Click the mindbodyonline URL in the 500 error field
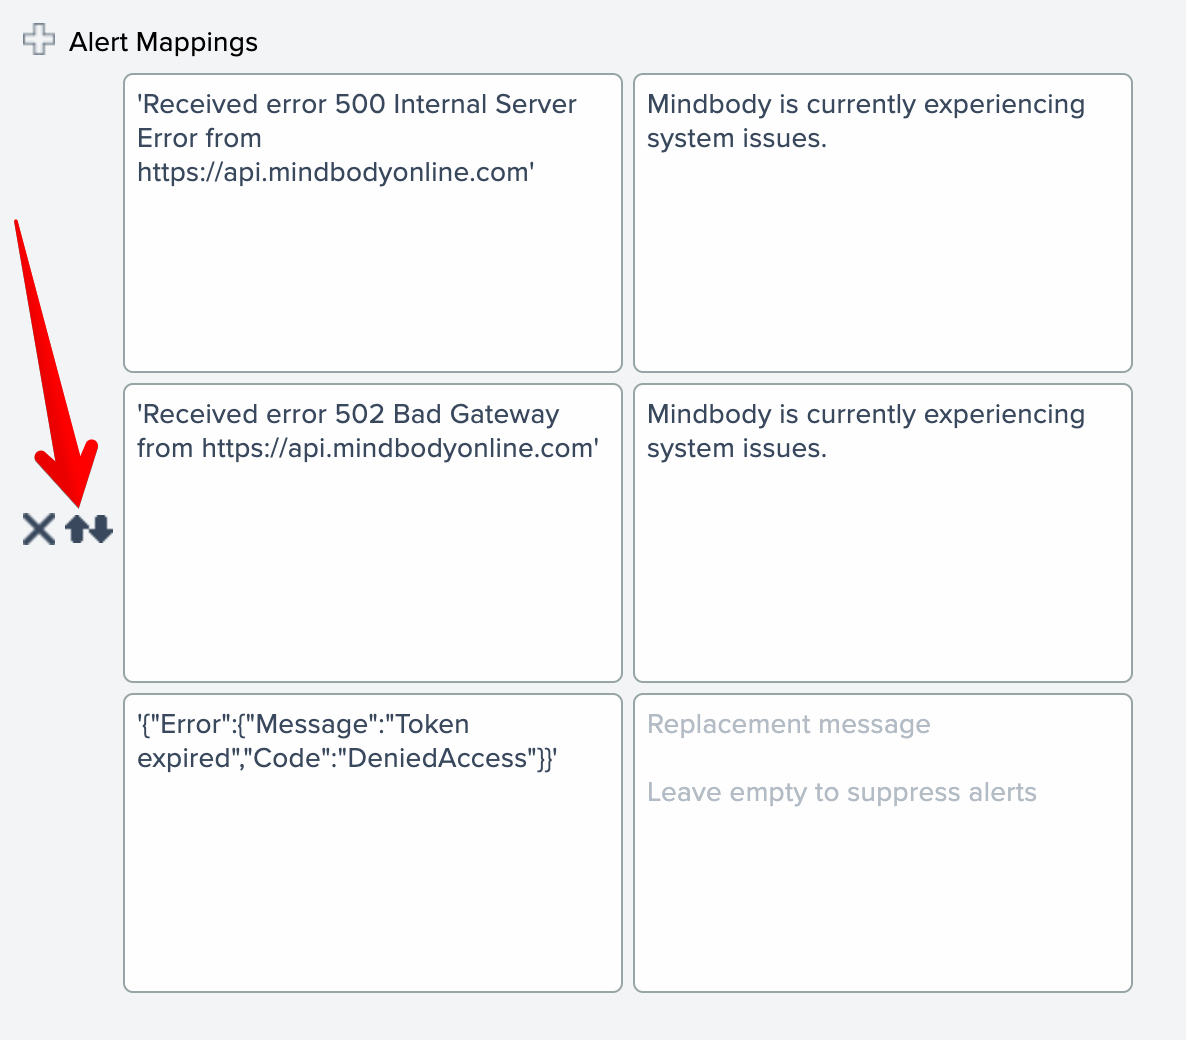 [335, 172]
